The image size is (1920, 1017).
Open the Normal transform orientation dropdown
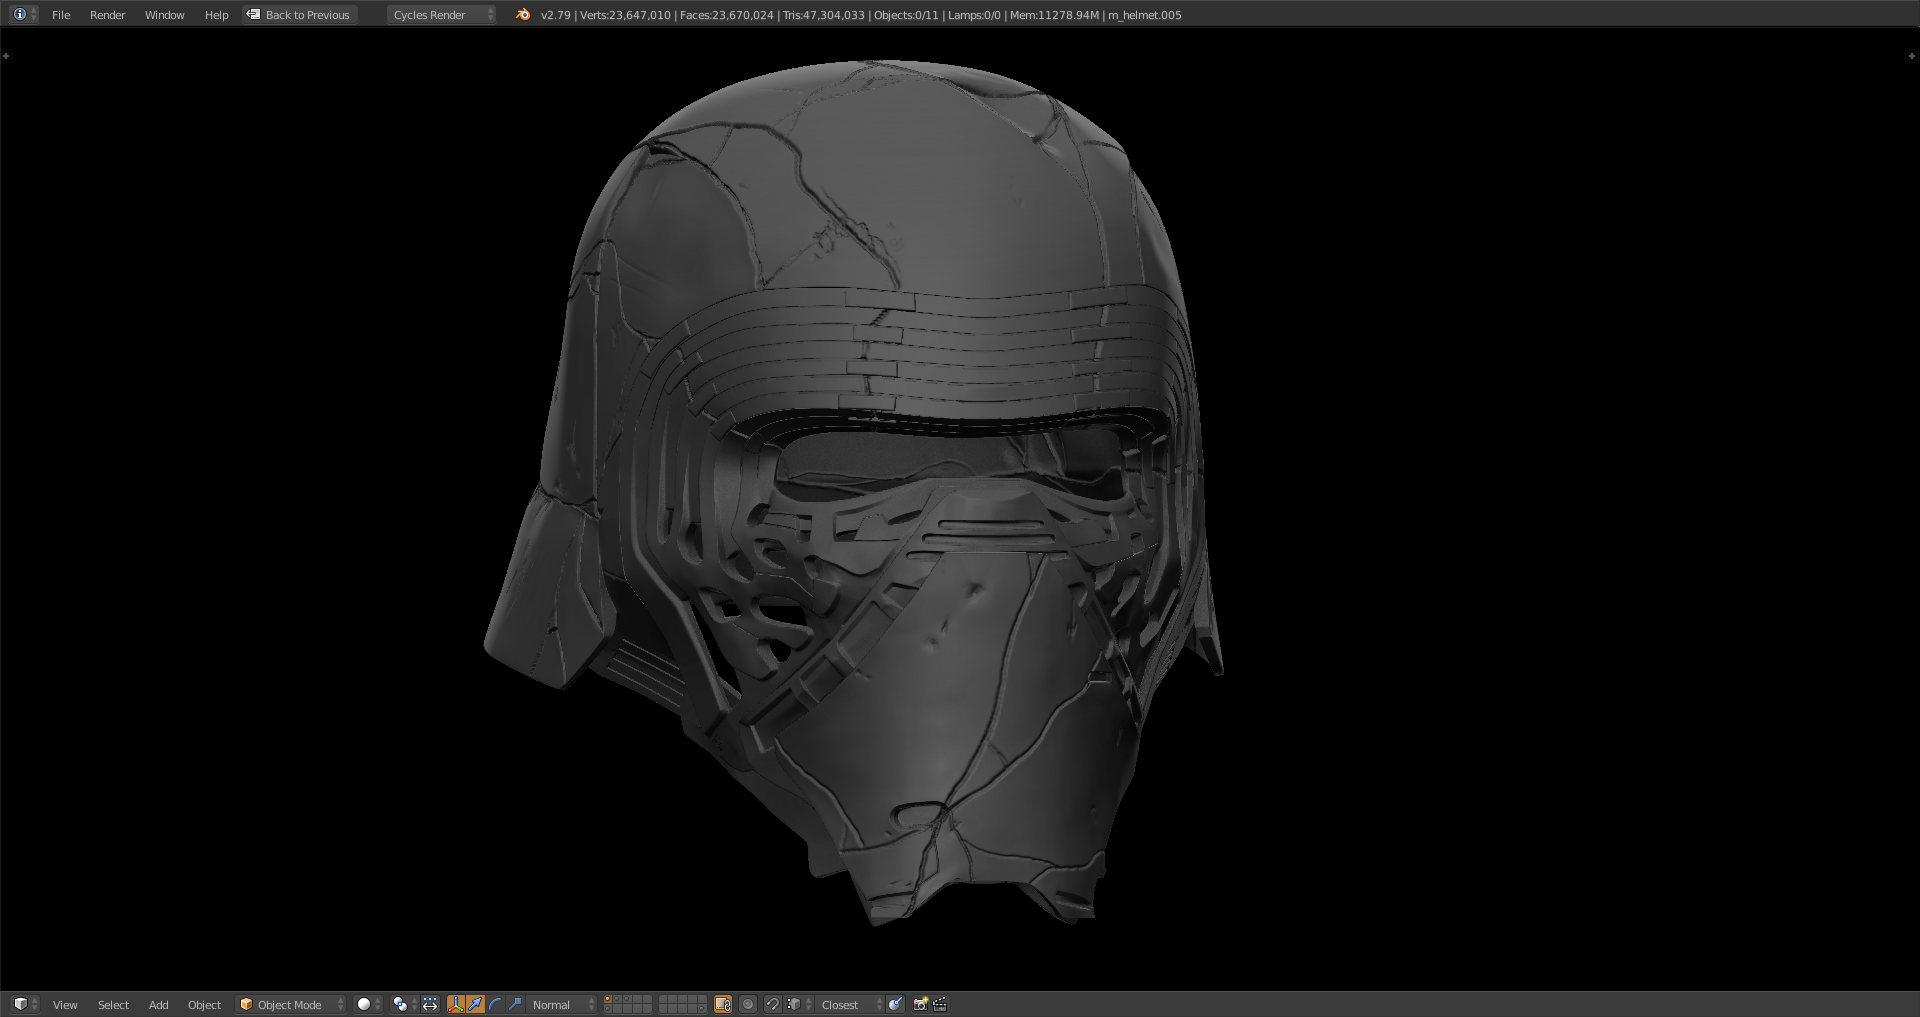tap(561, 1004)
